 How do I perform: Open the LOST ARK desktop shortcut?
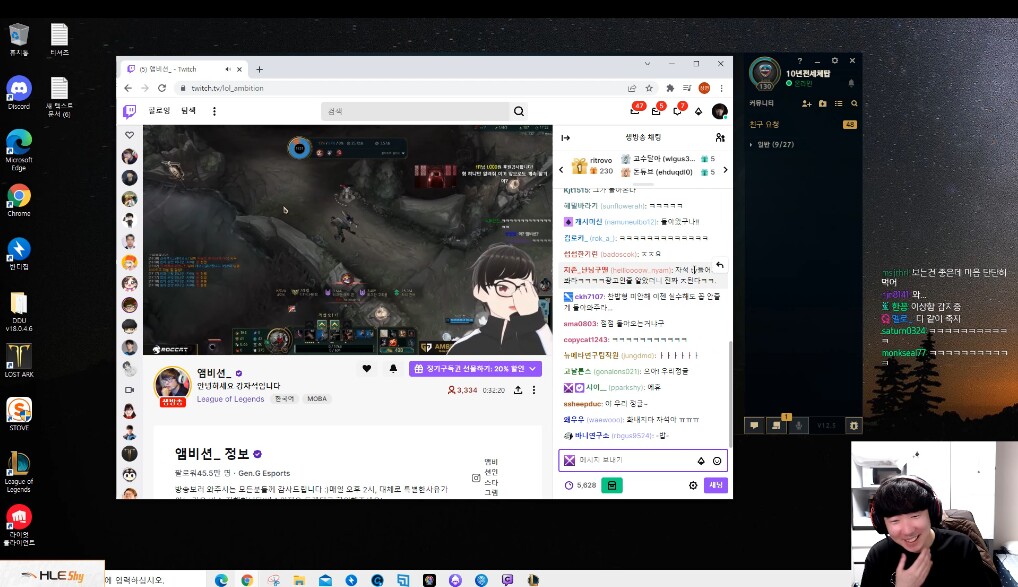tap(19, 360)
